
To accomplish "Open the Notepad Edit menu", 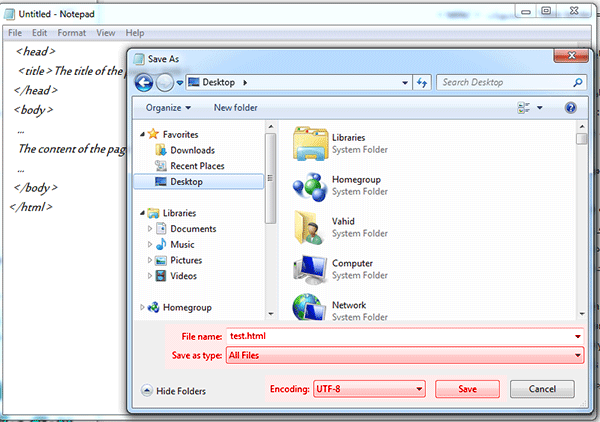I will coord(39,33).
